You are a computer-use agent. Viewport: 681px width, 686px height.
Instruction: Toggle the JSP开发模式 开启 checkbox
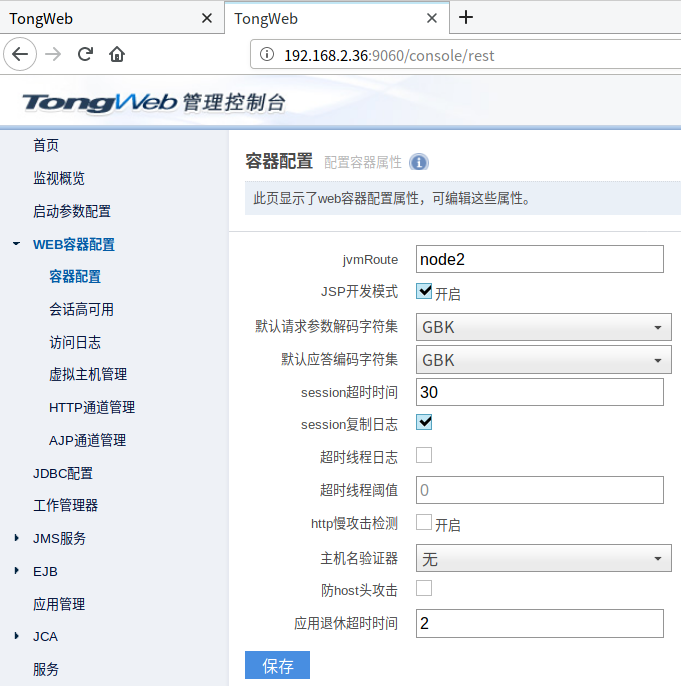pos(424,291)
